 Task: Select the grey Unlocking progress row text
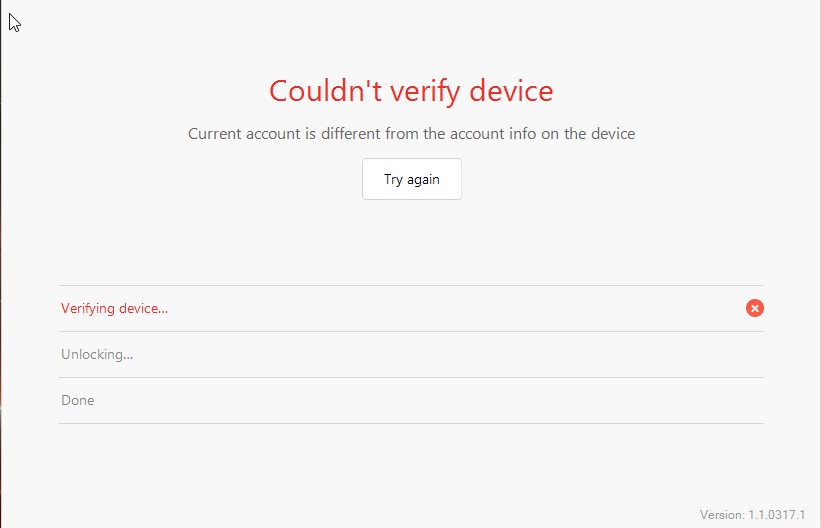[97, 354]
